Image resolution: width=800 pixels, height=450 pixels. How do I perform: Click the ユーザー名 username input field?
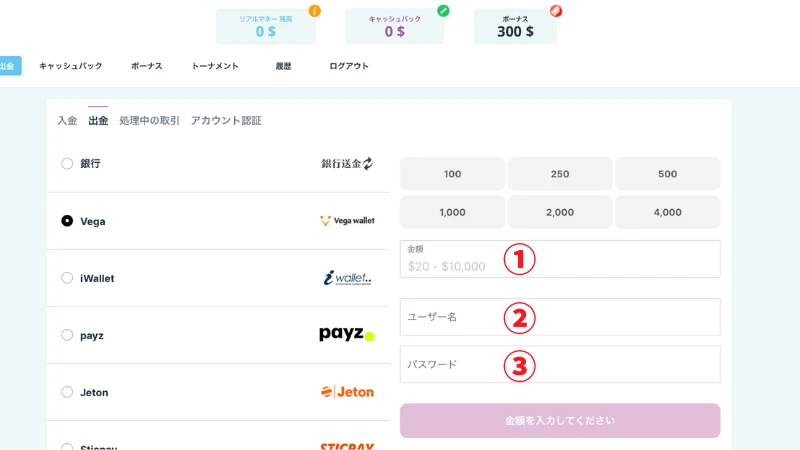[560, 317]
